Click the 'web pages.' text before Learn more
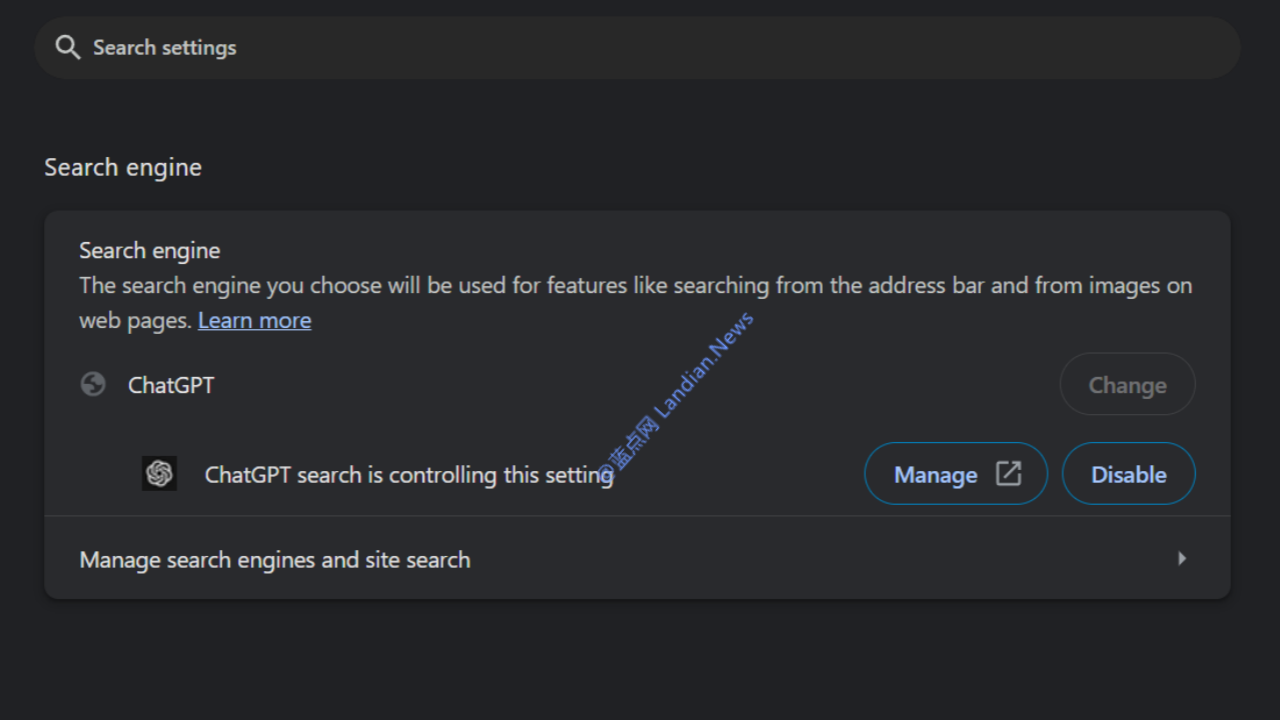 coord(135,320)
